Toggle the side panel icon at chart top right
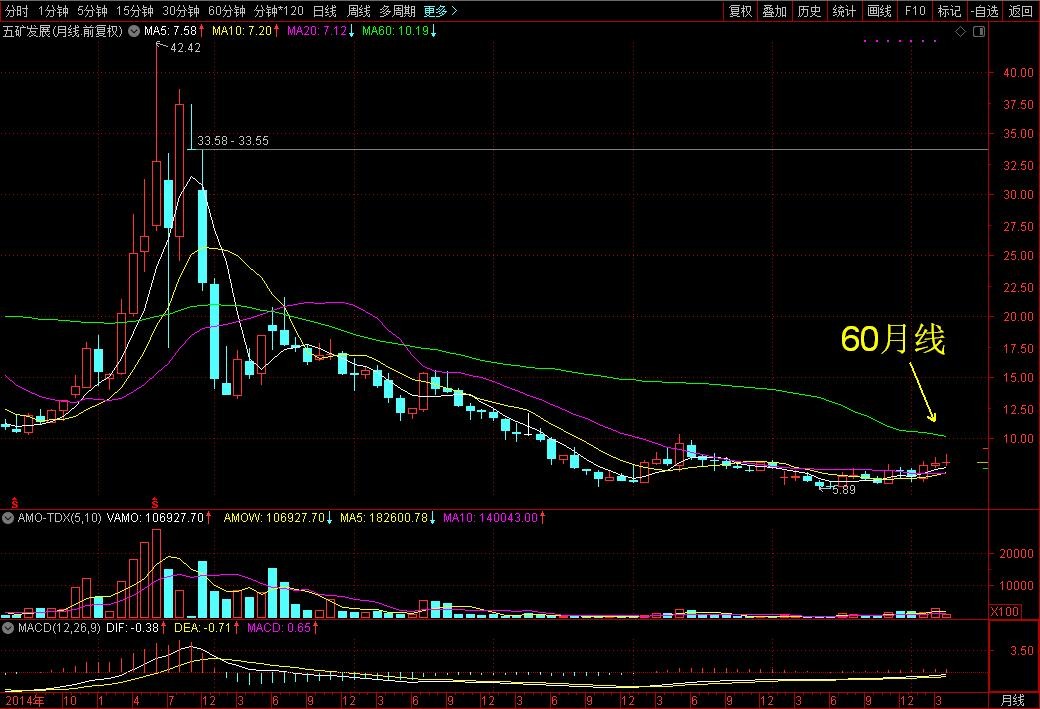Viewport: 1040px width, 709px height. coord(979,32)
